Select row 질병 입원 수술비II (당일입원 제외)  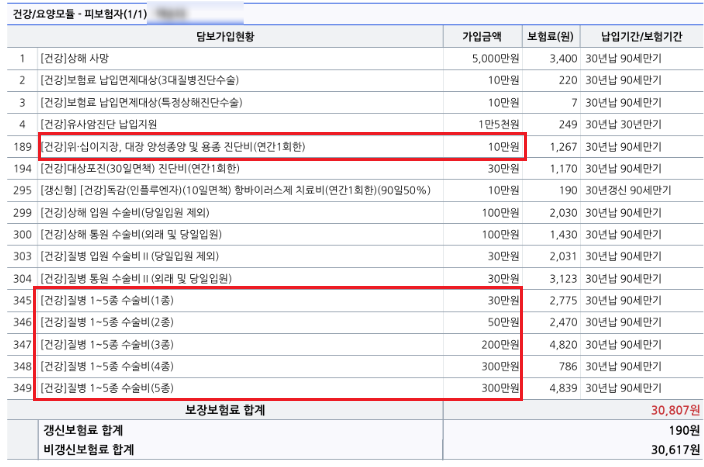click(x=355, y=256)
